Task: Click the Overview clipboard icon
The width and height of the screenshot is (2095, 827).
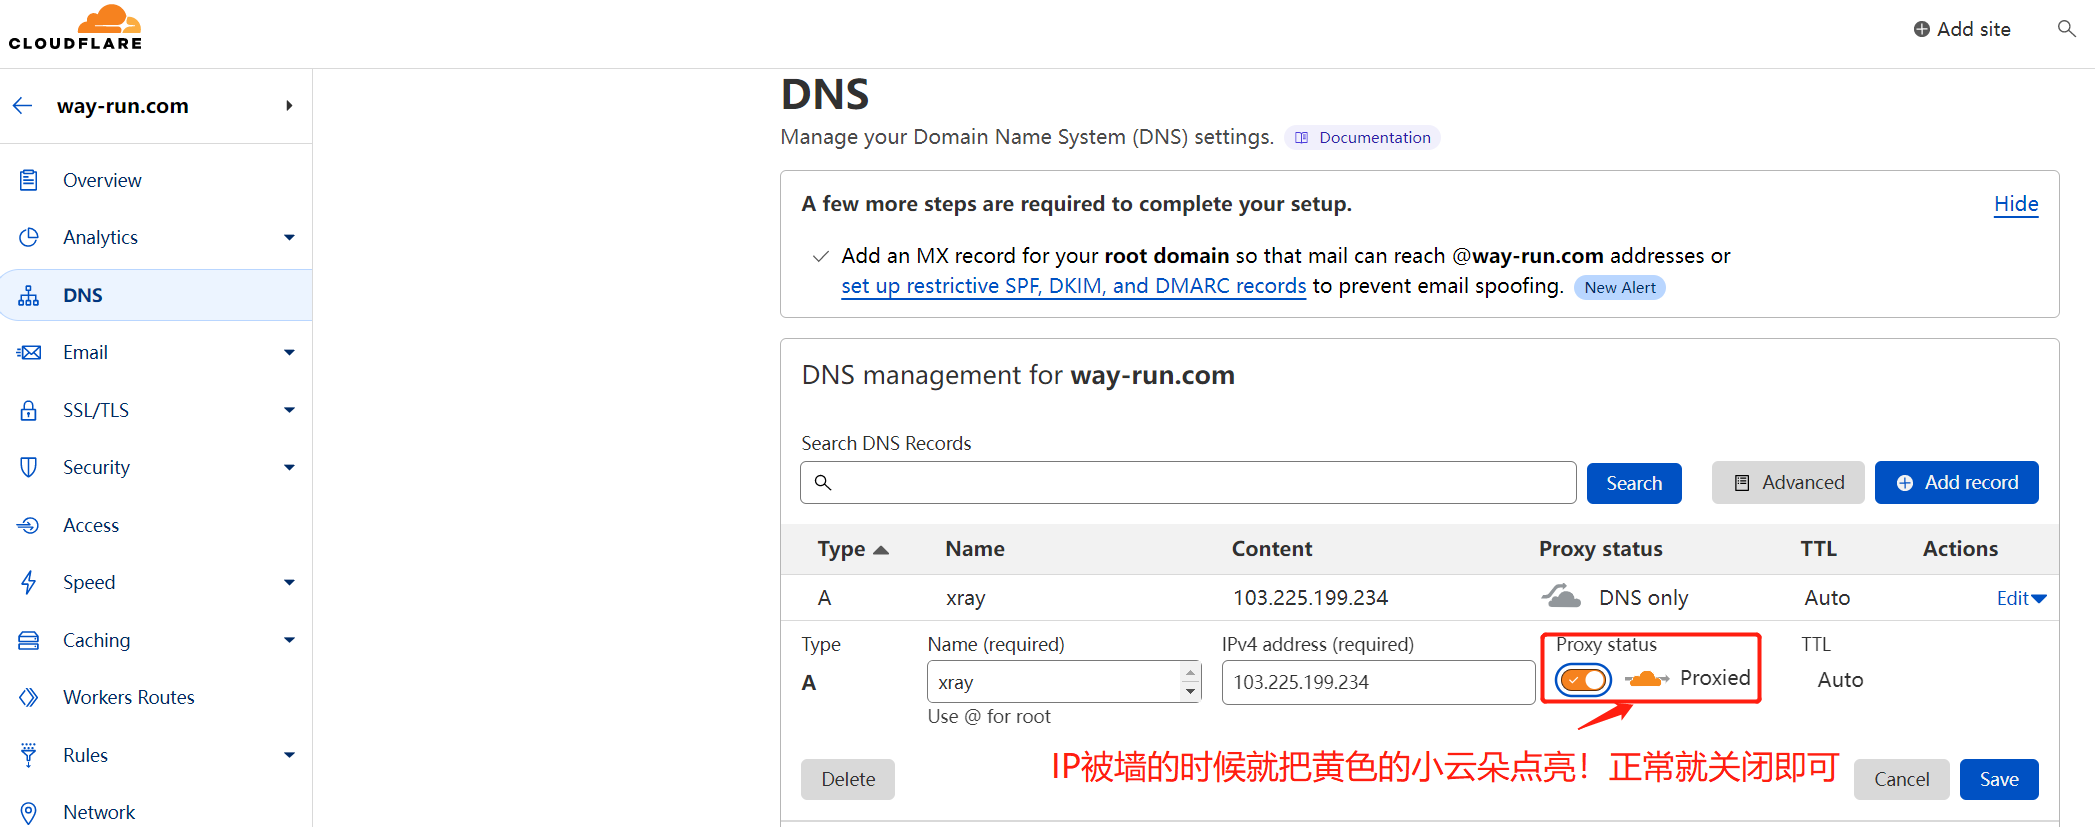Action: tap(29, 180)
